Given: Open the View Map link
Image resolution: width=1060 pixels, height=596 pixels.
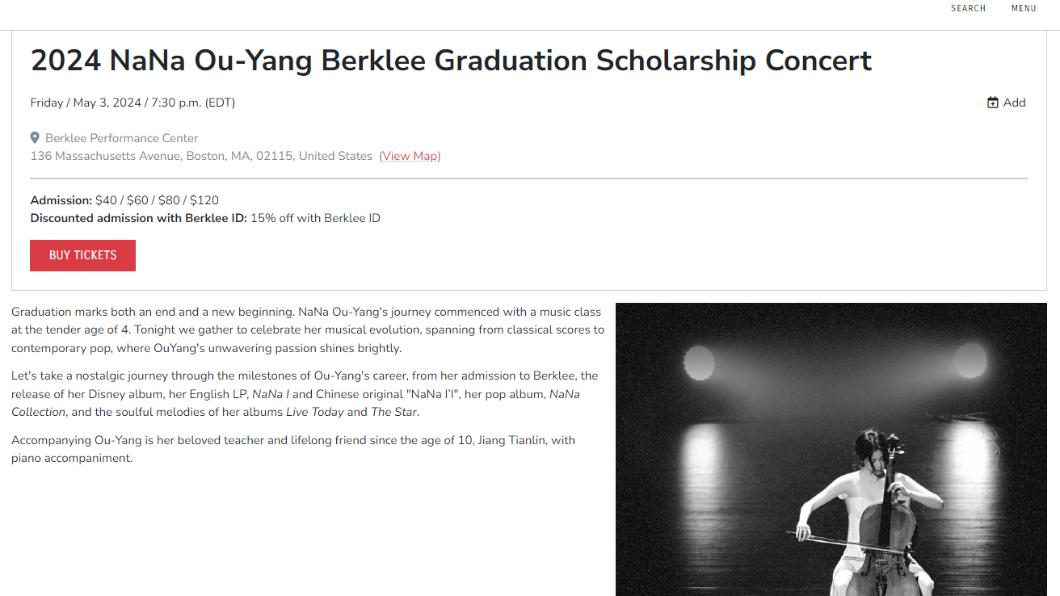Looking at the screenshot, I should click(410, 156).
